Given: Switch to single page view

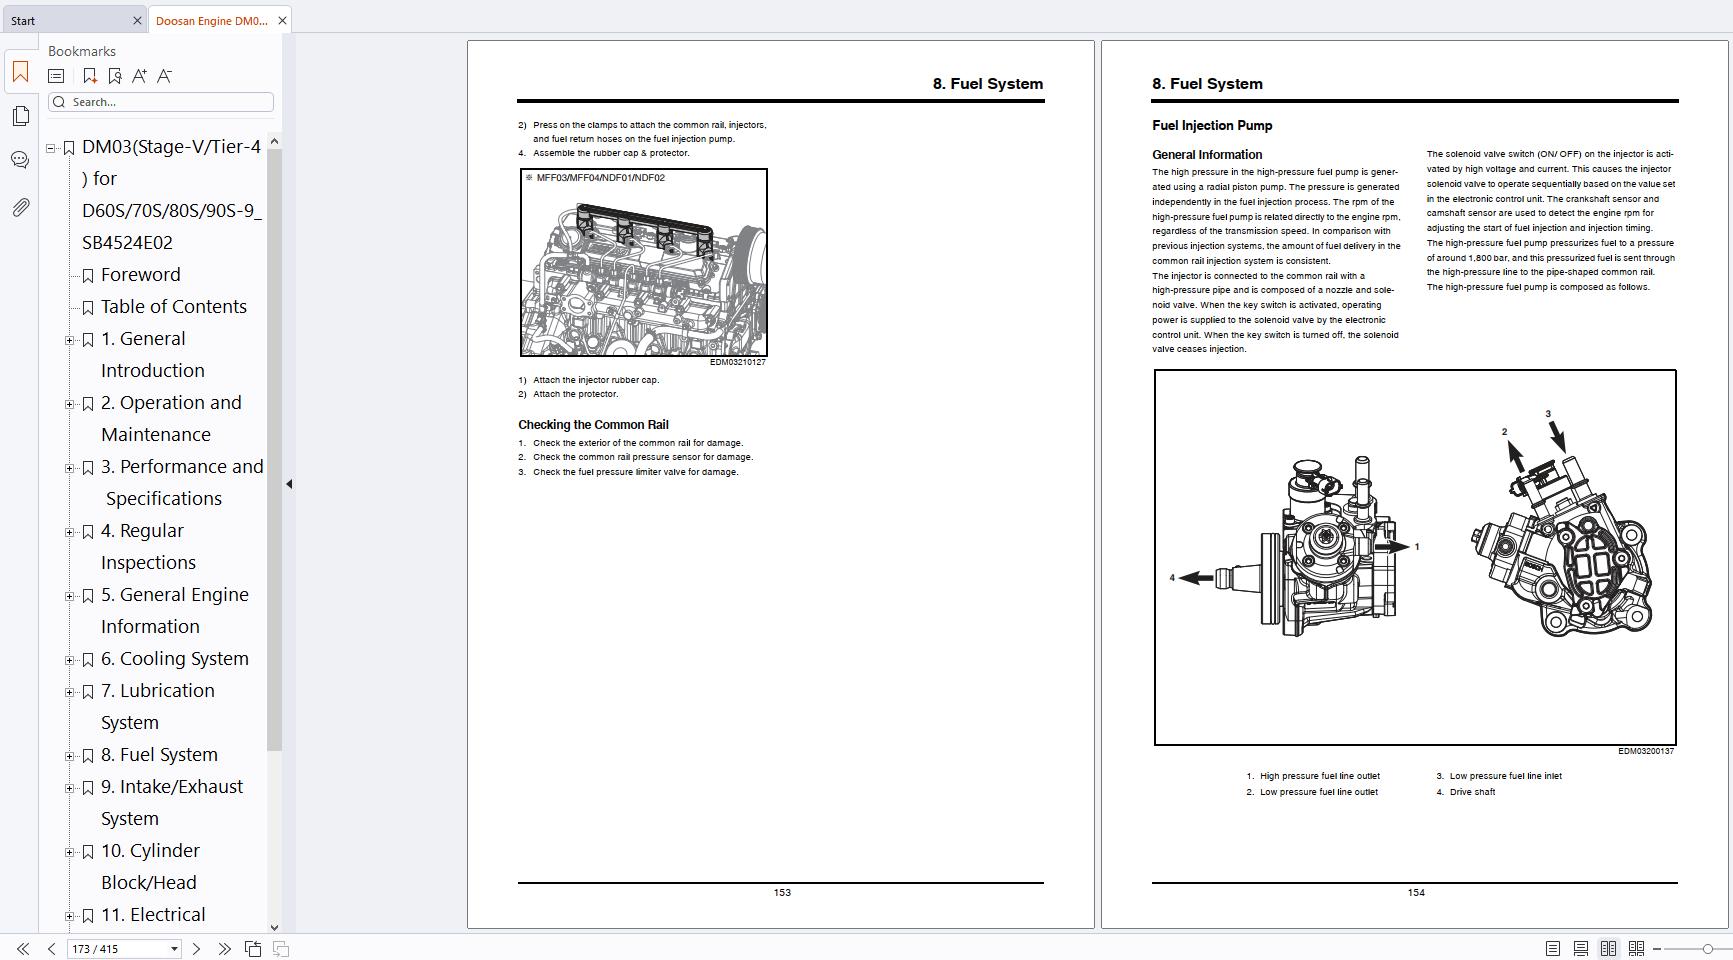Looking at the screenshot, I should [x=1553, y=949].
